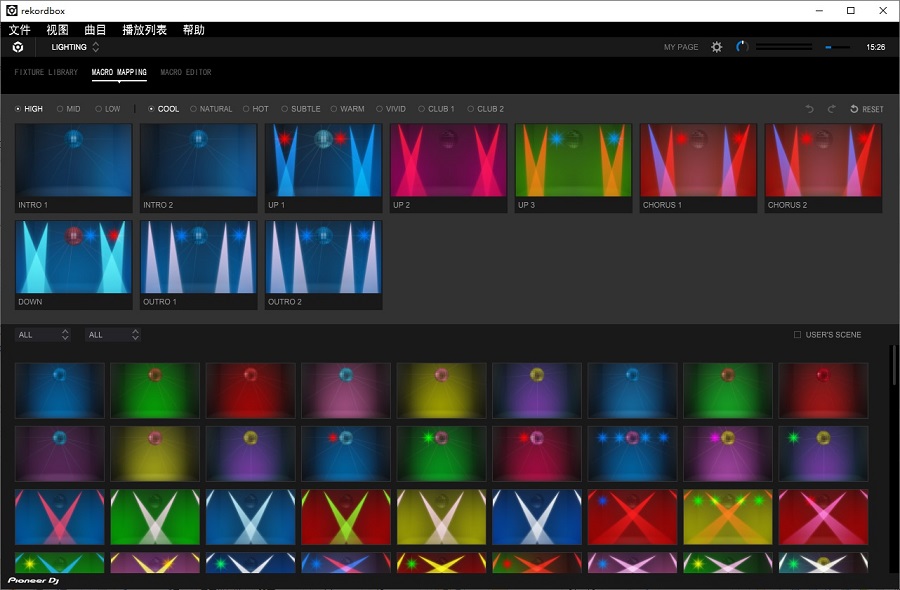Expand the second ALL filter dropdown
This screenshot has height=590, width=900.
(x=112, y=335)
